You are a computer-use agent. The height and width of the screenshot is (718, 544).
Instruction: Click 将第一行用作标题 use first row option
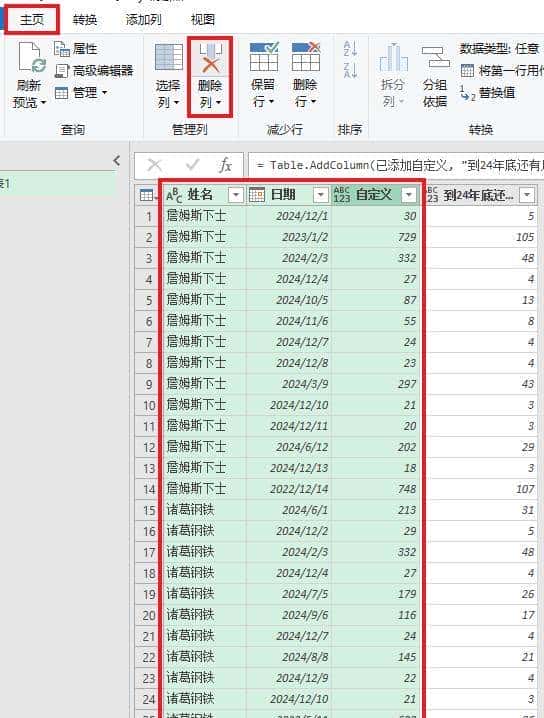pos(502,71)
